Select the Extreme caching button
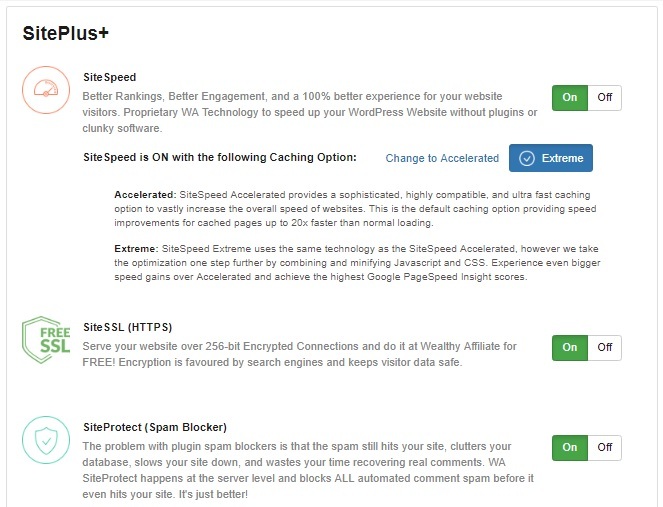This screenshot has height=507, width=663. [x=551, y=158]
